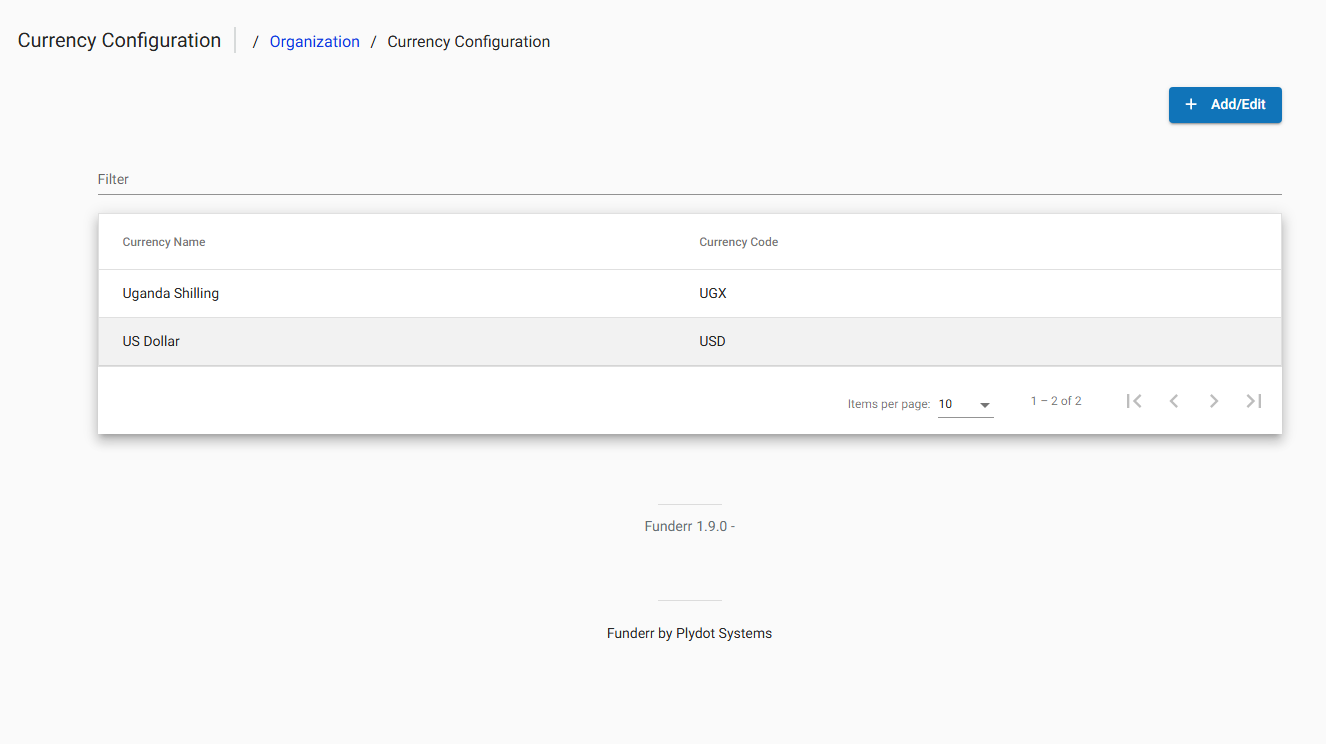Screen dimensions: 1326x744
Task: Open the Organization breadcrumb link
Action: pos(314,41)
